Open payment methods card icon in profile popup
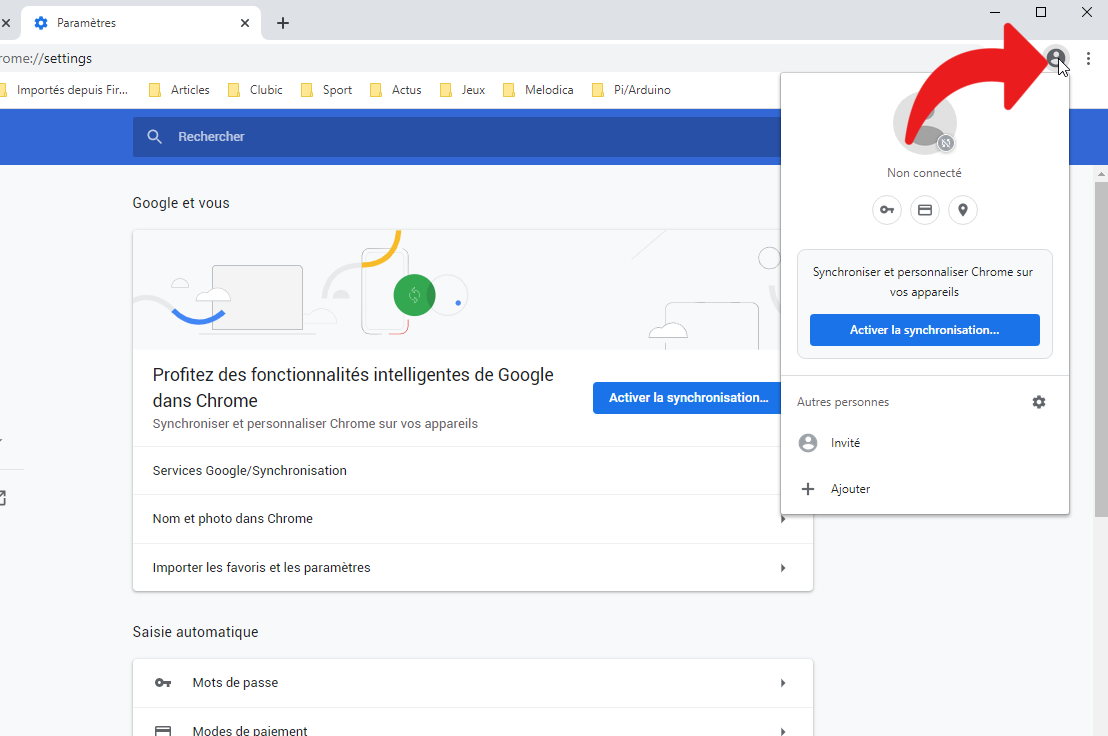Screen dimensions: 1108x736 (925, 210)
